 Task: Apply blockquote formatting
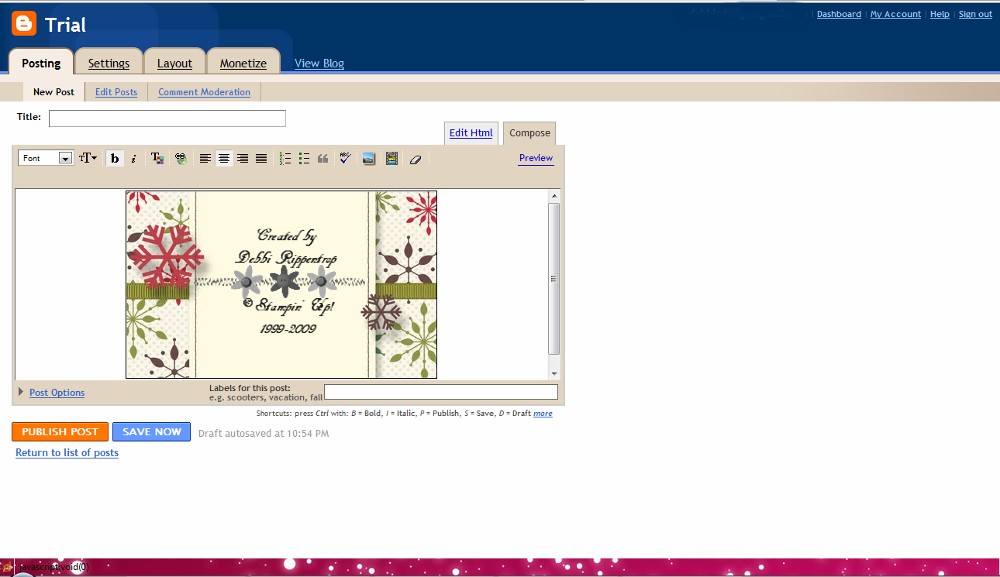pyautogui.click(x=323, y=159)
